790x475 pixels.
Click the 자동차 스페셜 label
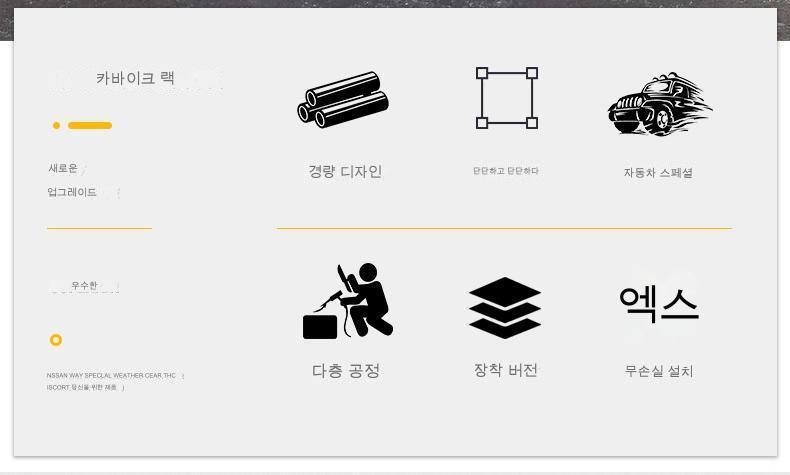[658, 172]
